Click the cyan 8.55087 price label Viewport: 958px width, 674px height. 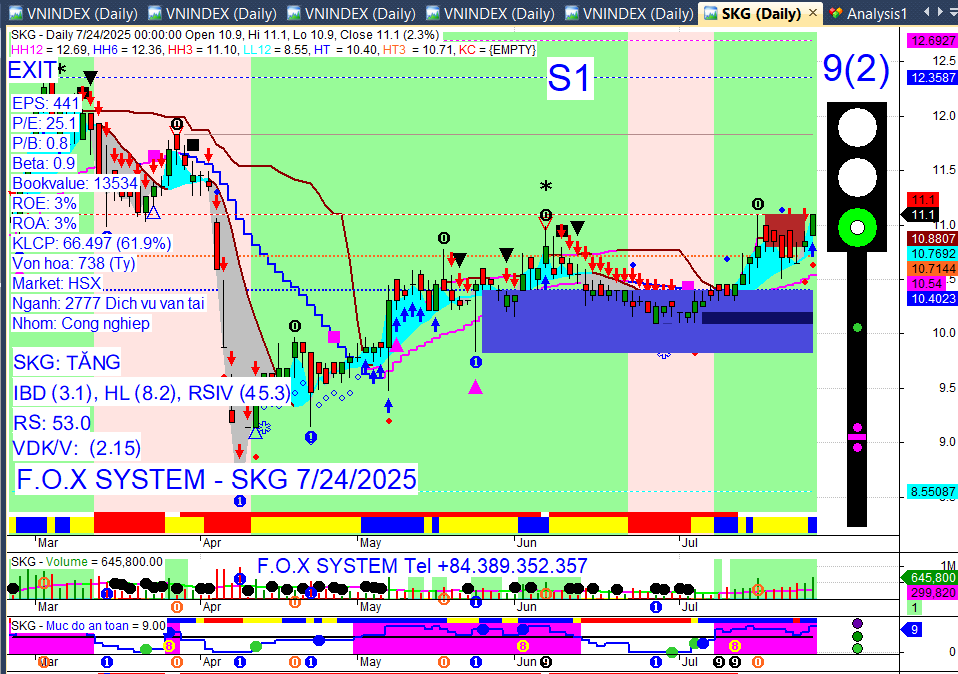coord(932,491)
